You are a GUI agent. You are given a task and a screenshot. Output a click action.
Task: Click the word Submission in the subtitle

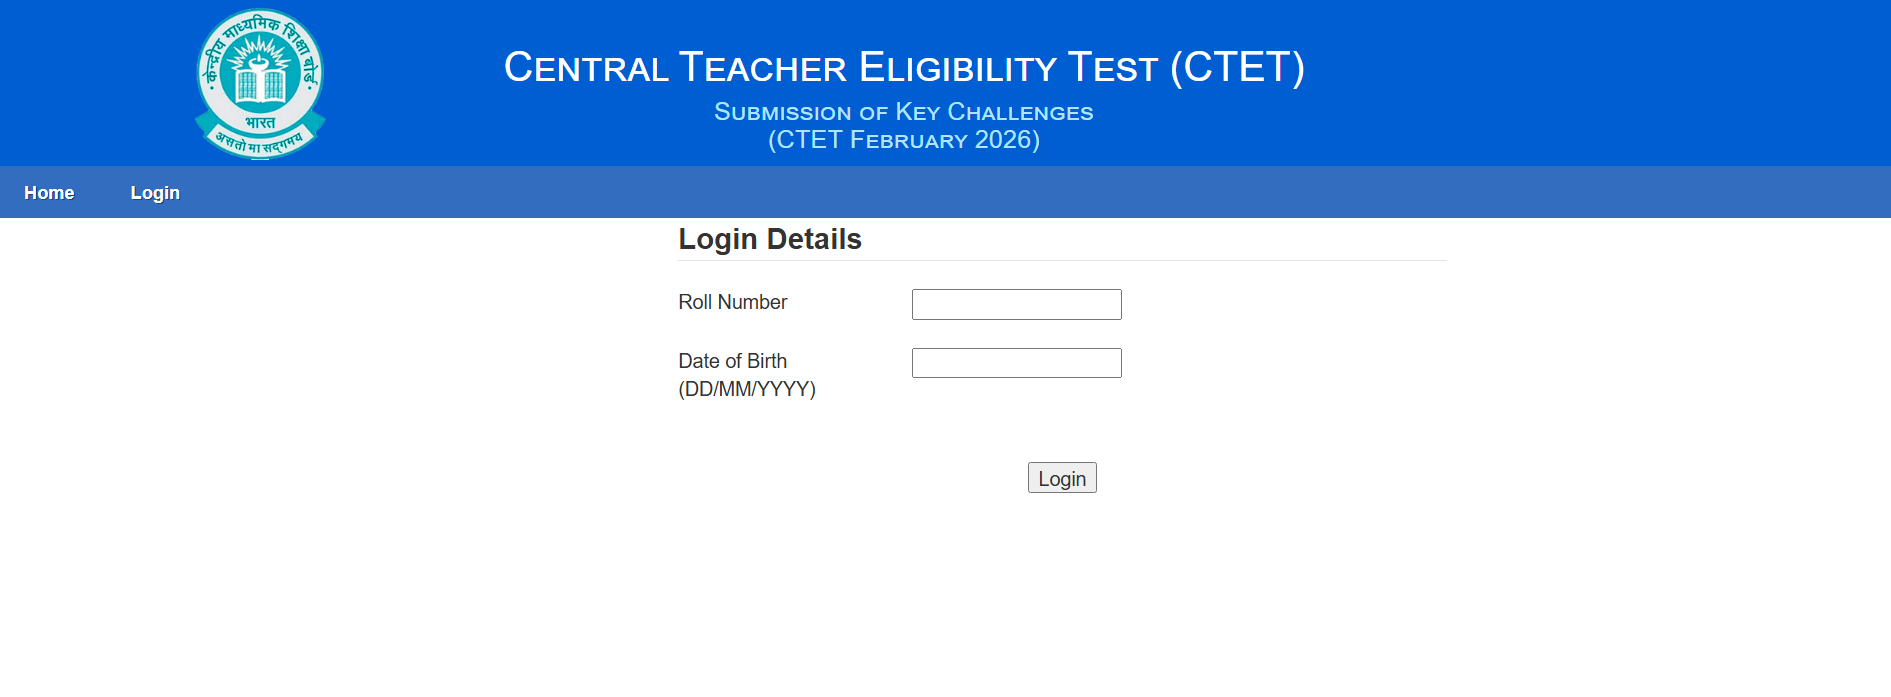coord(782,112)
